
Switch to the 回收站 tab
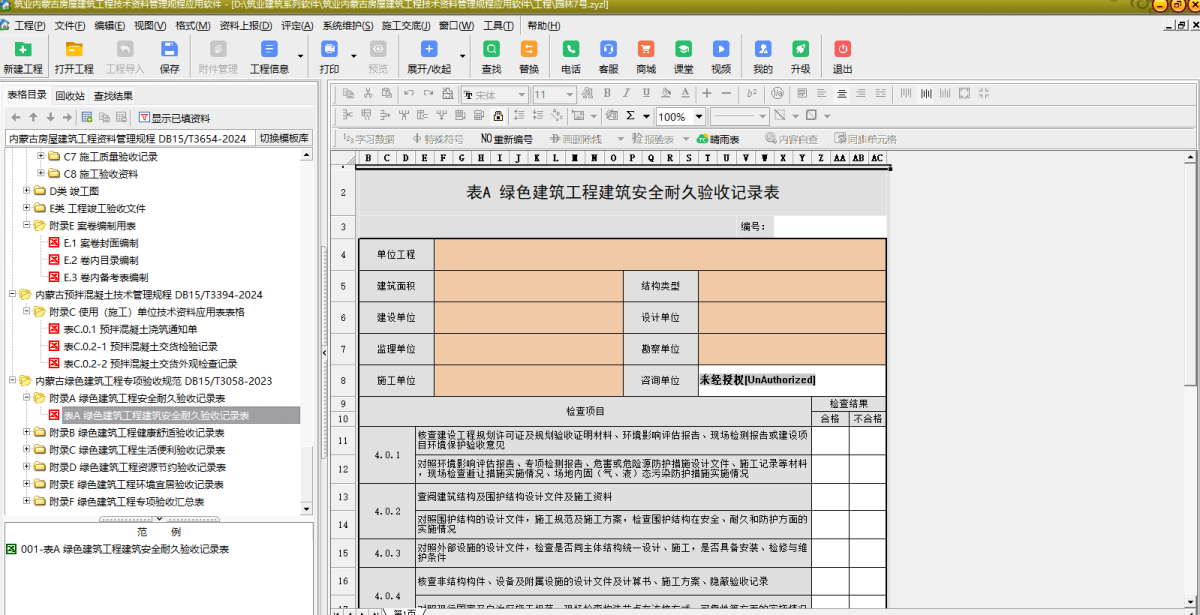(69, 96)
